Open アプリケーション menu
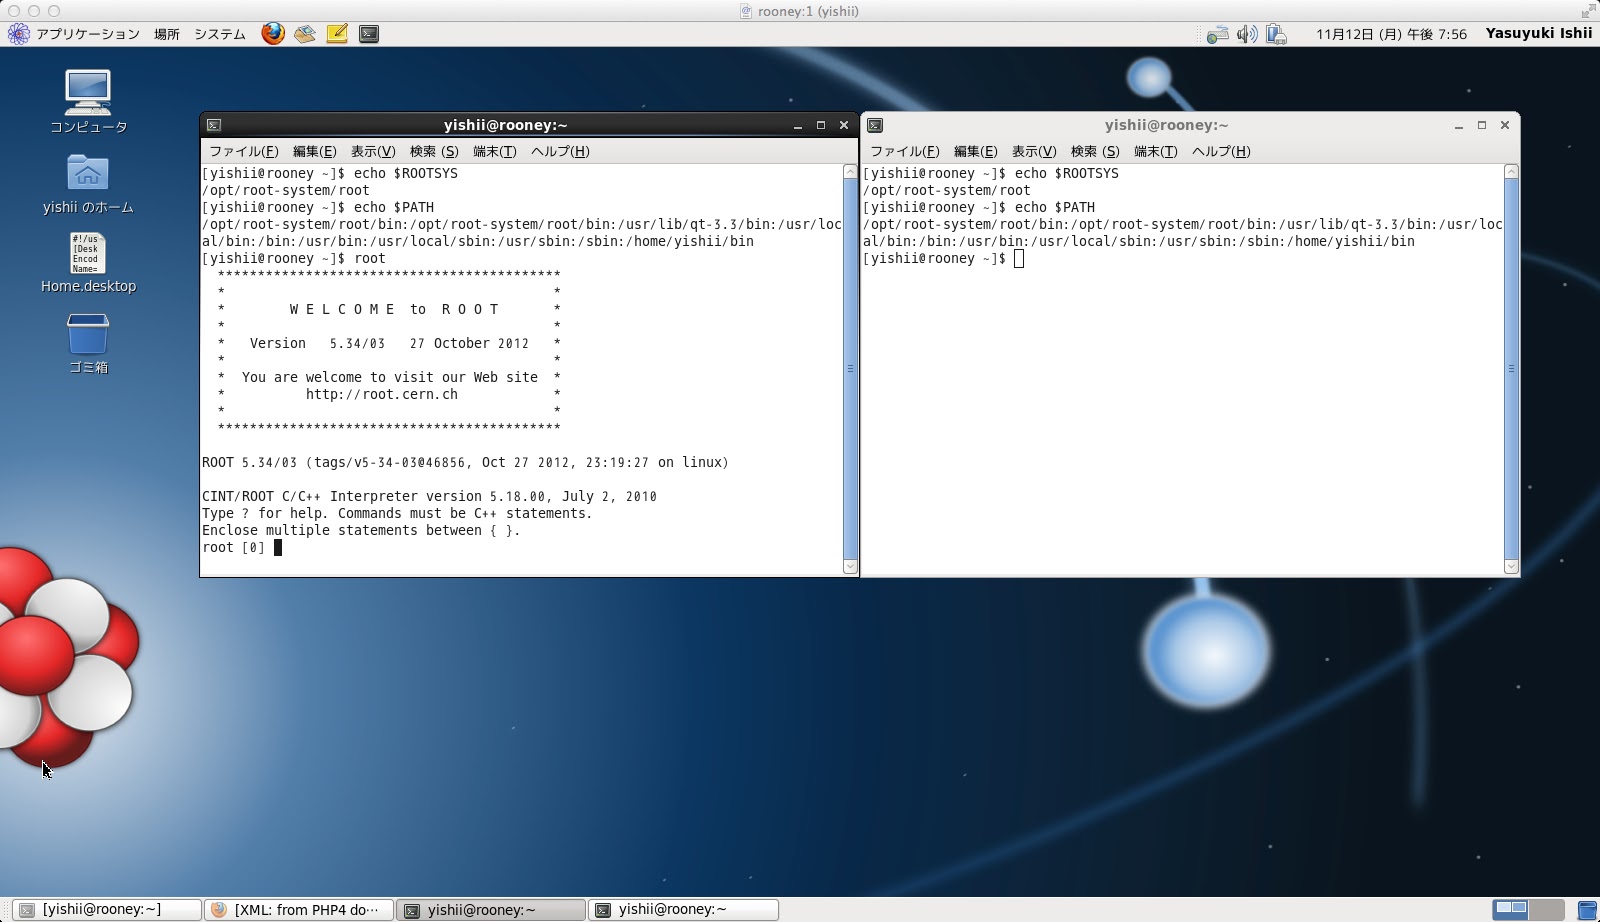Viewport: 1600px width, 922px height. (88, 34)
